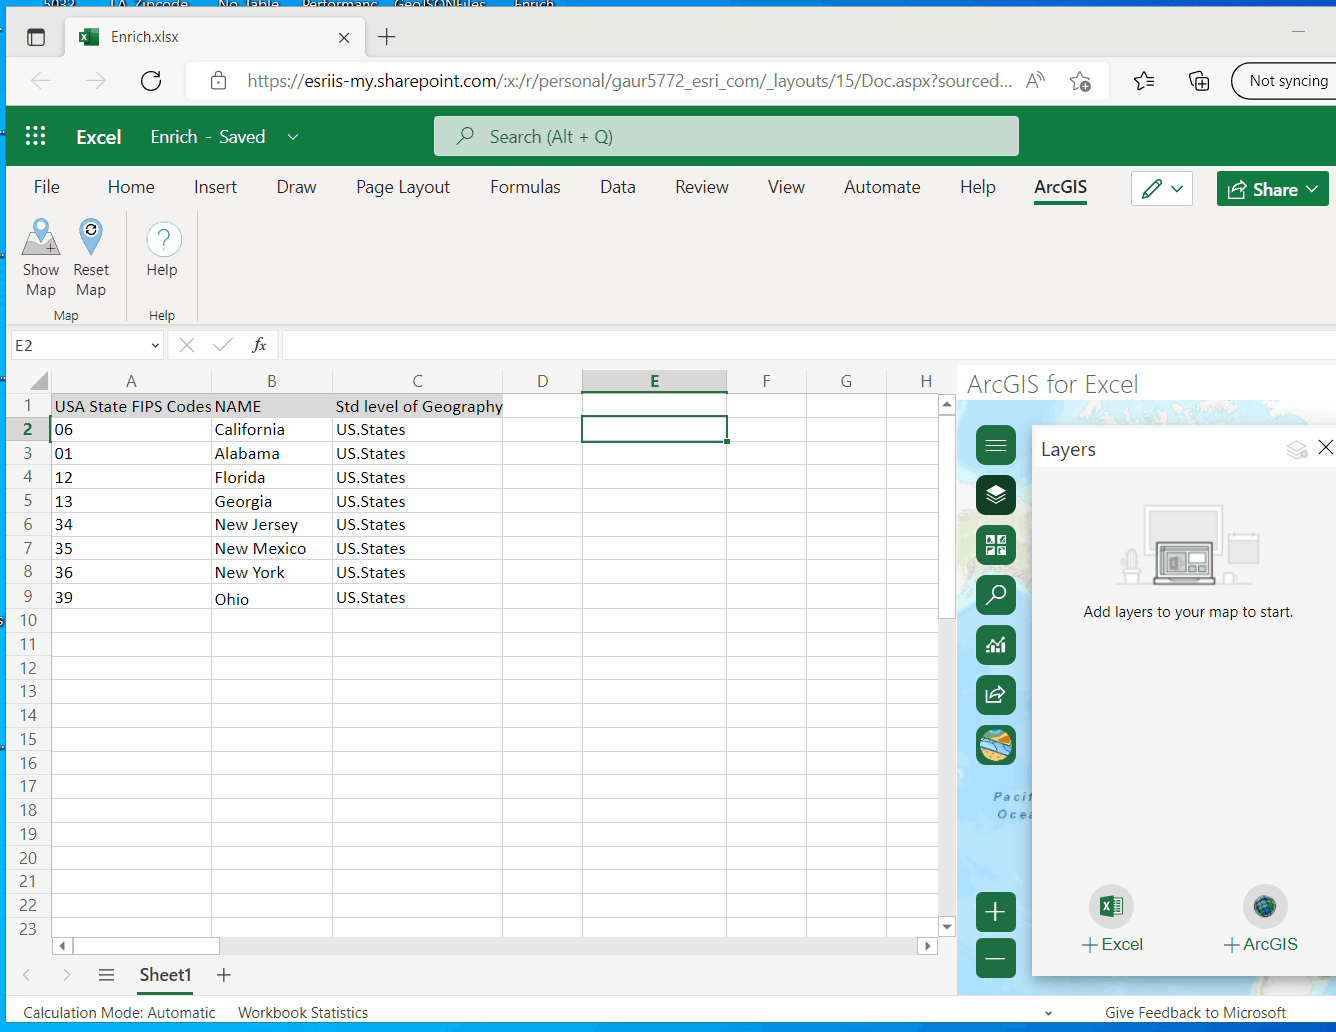
Task: Switch to the Insert ribbon tab
Action: click(216, 187)
